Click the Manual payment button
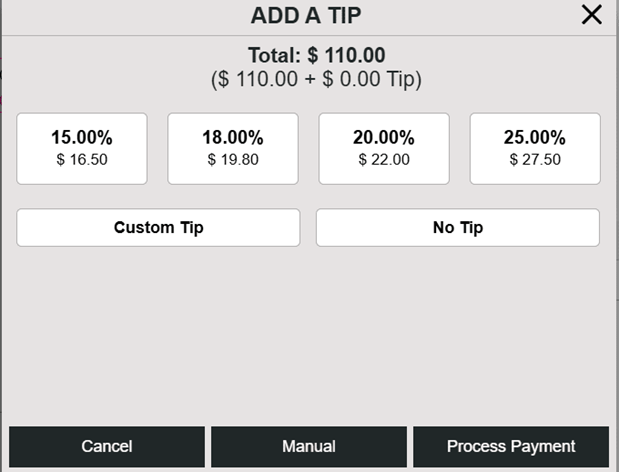Screen dimensions: 619x472 click(x=309, y=446)
